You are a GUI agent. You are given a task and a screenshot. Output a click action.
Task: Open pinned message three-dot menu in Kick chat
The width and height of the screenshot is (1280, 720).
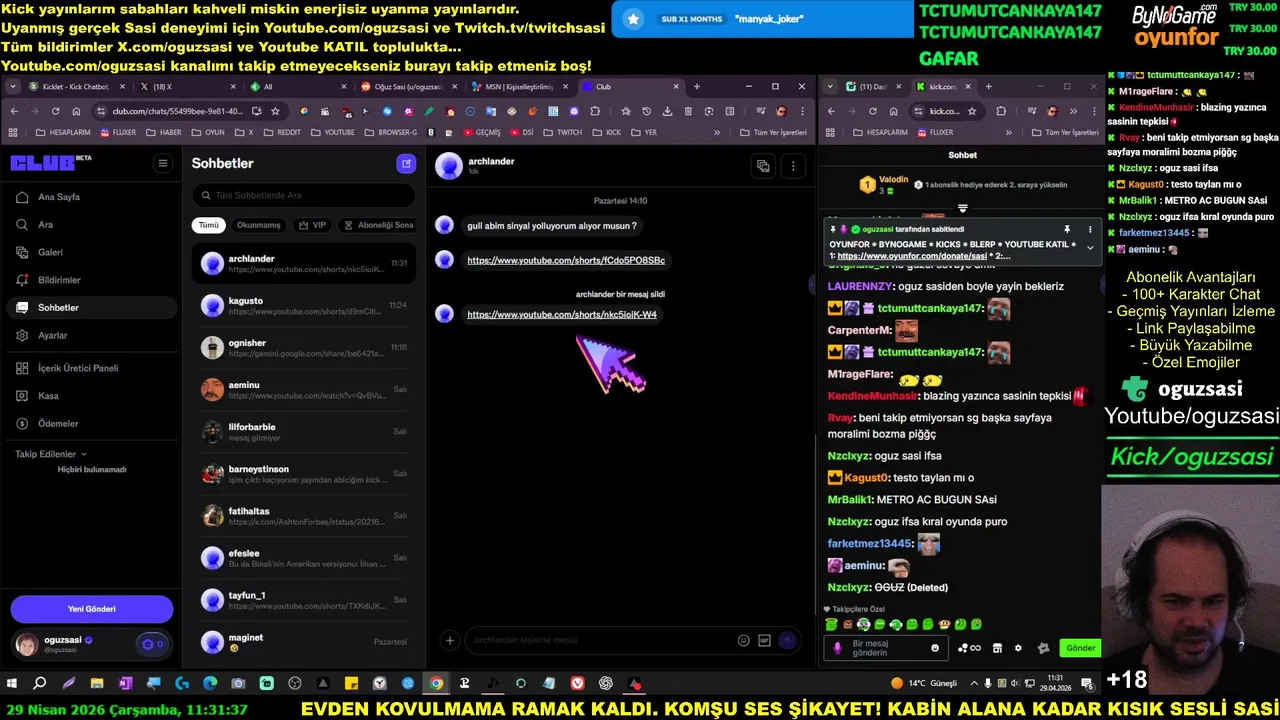(x=1090, y=229)
